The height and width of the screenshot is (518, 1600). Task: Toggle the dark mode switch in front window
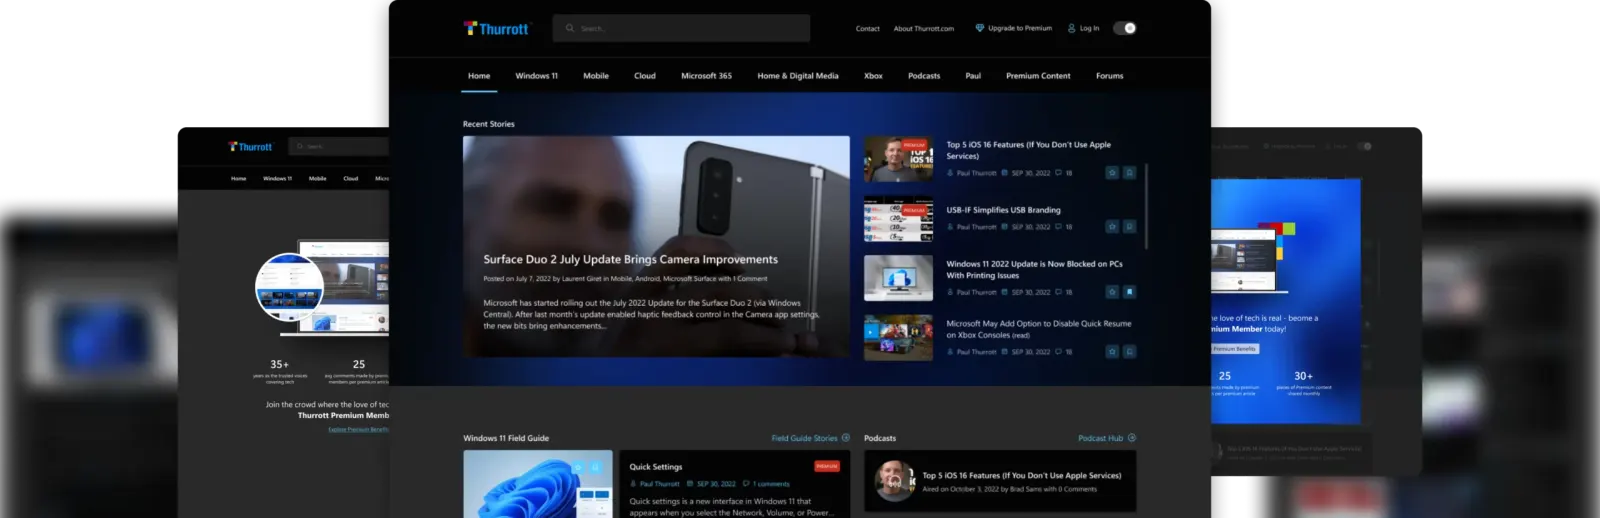1125,28
